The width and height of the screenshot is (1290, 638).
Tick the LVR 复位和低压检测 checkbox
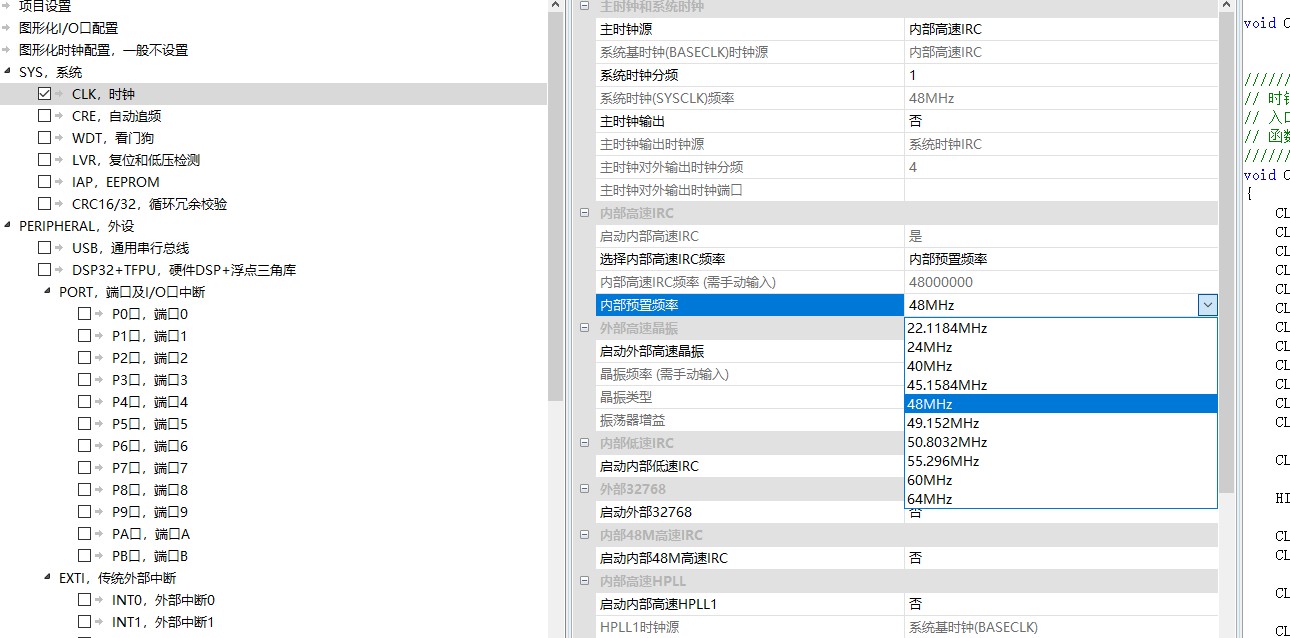pos(44,160)
